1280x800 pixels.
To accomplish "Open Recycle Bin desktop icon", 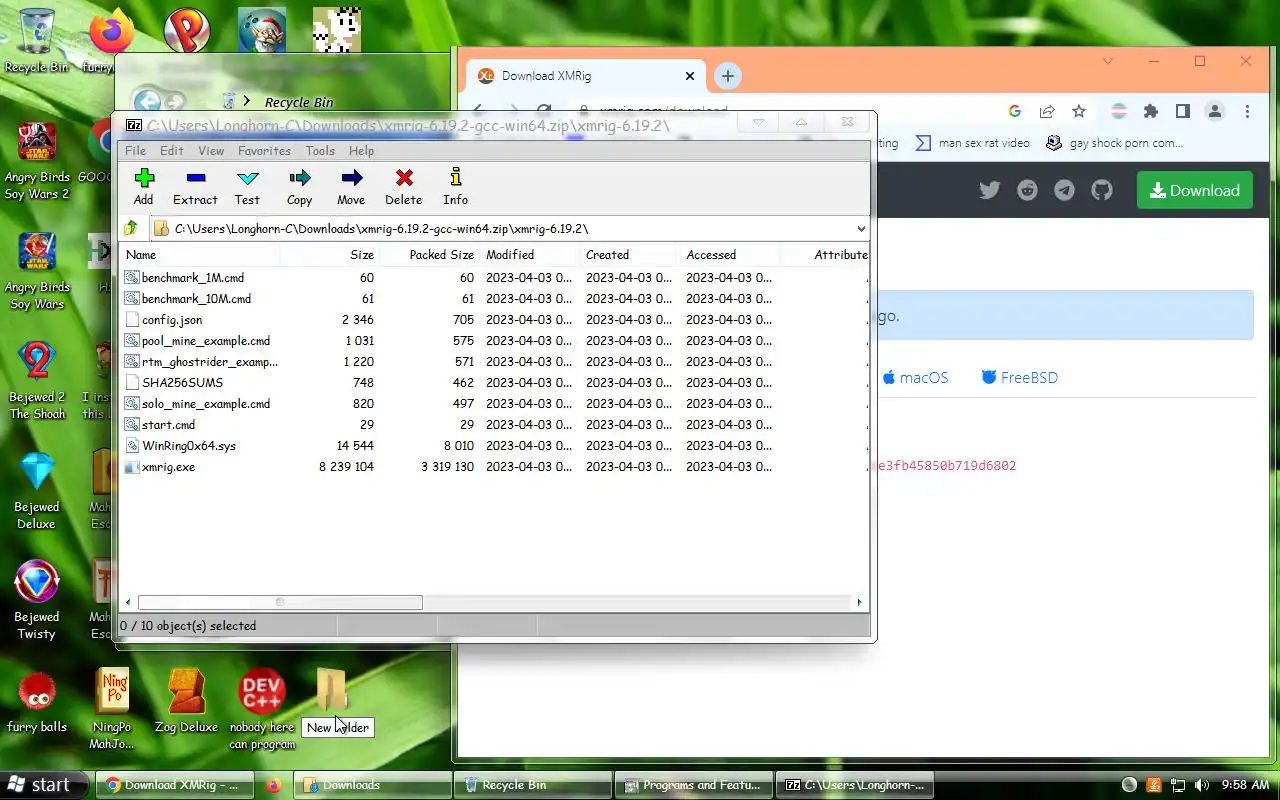I will coord(37,42).
